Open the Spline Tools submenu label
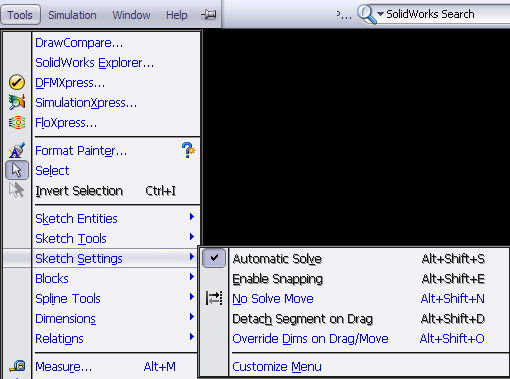This screenshot has width=510, height=379. pyautogui.click(x=68, y=299)
